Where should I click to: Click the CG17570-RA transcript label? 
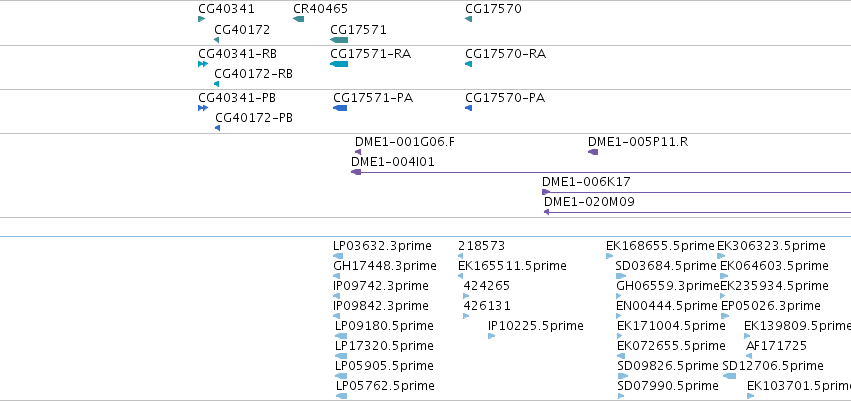505,54
